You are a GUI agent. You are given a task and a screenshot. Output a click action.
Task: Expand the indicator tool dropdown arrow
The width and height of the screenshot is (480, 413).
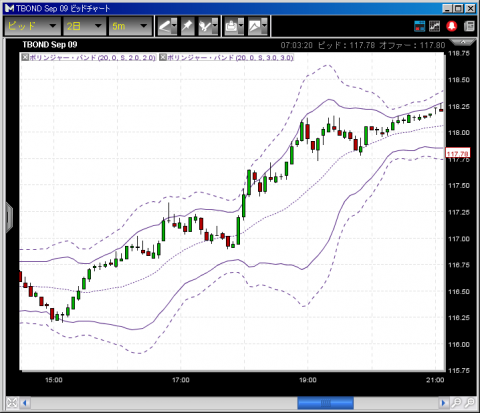click(215, 26)
